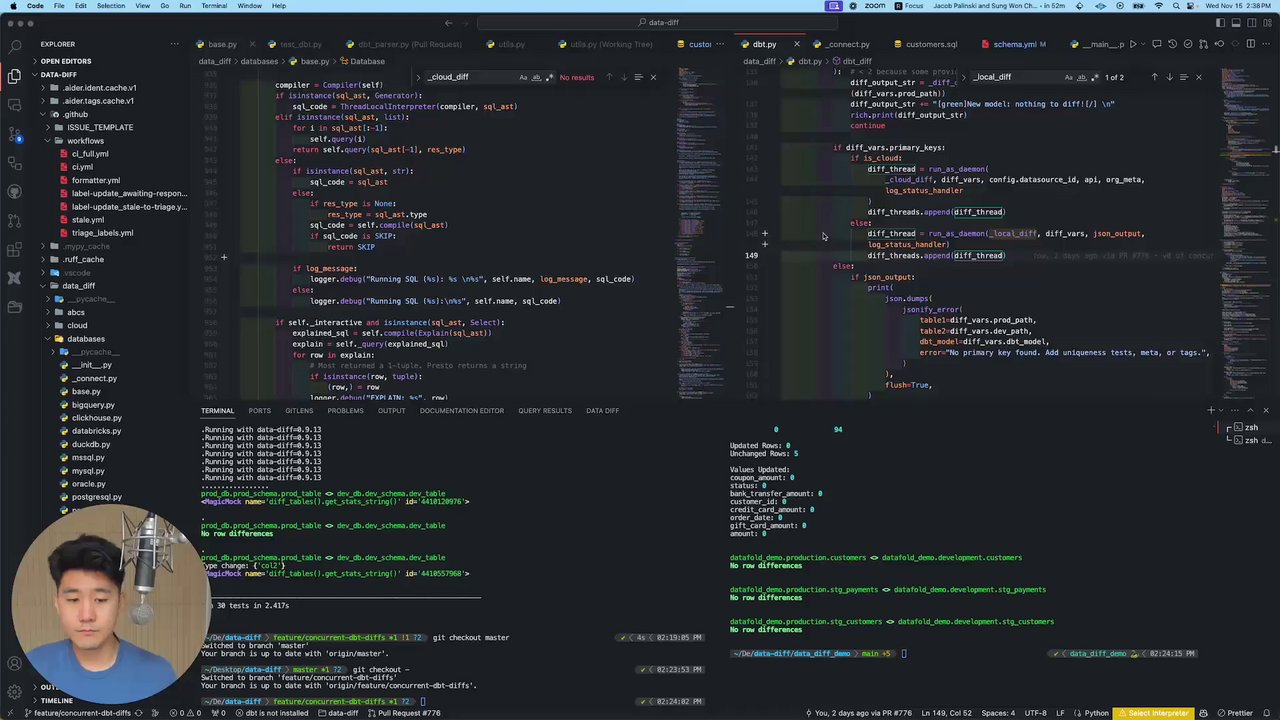This screenshot has width=1280, height=720.
Task: Toggle regex in _local_diff find bar
Action: [x=1094, y=77]
